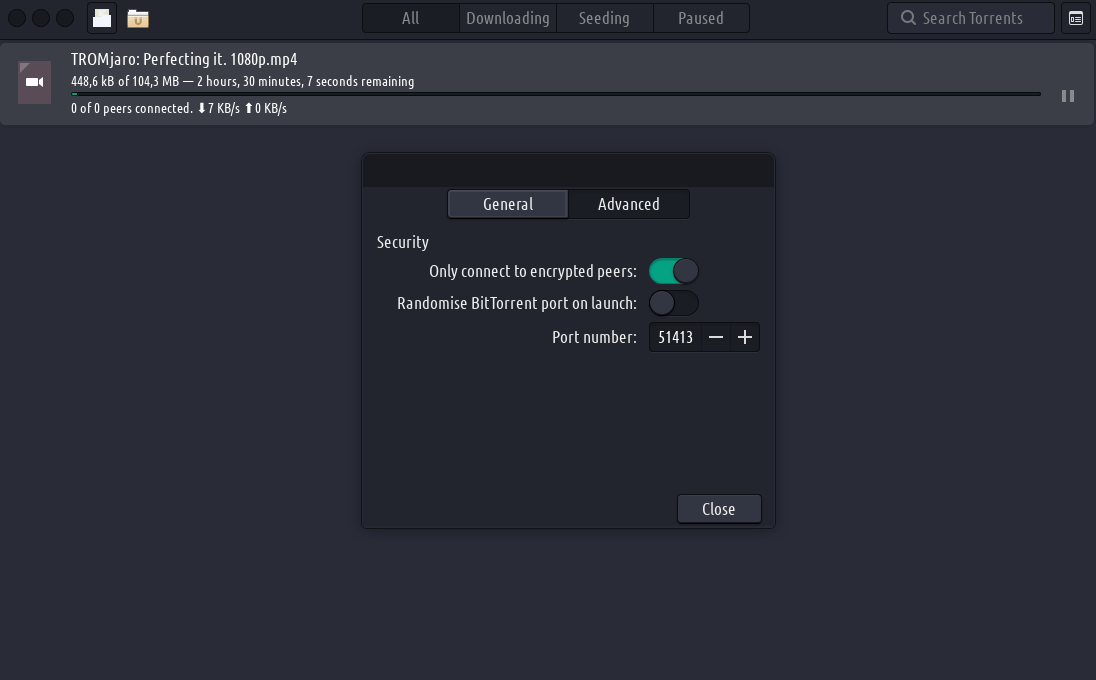Increase port number with the plus button
Viewport: 1096px width, 680px height.
coord(745,337)
